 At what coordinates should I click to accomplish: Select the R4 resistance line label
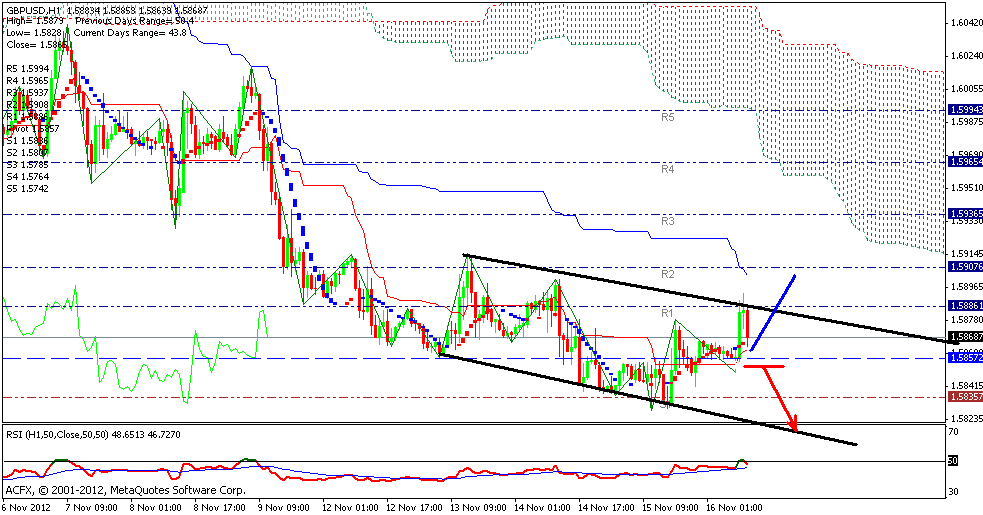[x=668, y=170]
